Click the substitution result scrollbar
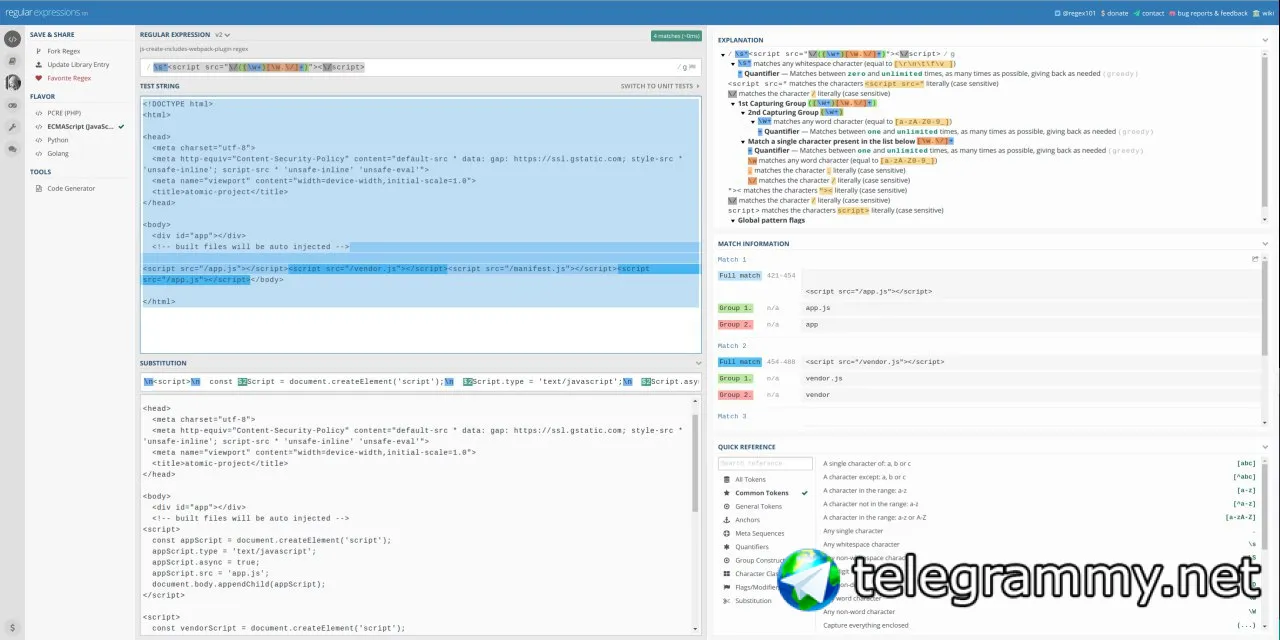Image resolution: width=1280 pixels, height=640 pixels. 696,465
